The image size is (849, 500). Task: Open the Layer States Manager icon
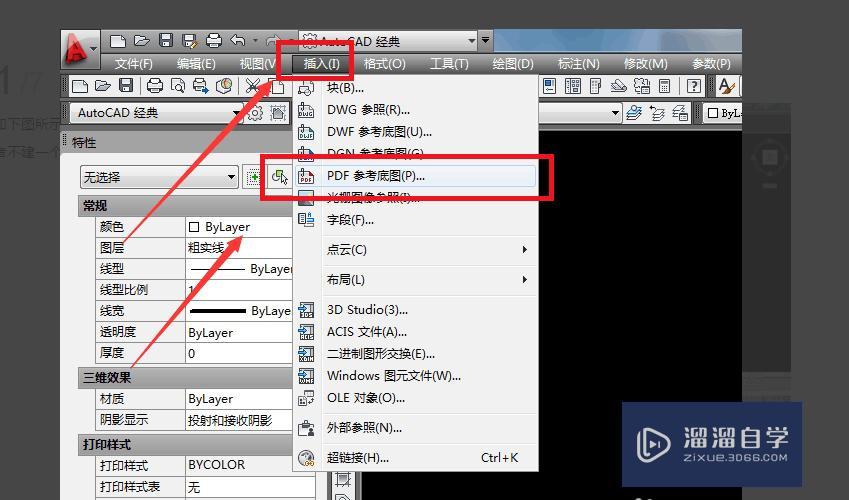click(x=680, y=113)
